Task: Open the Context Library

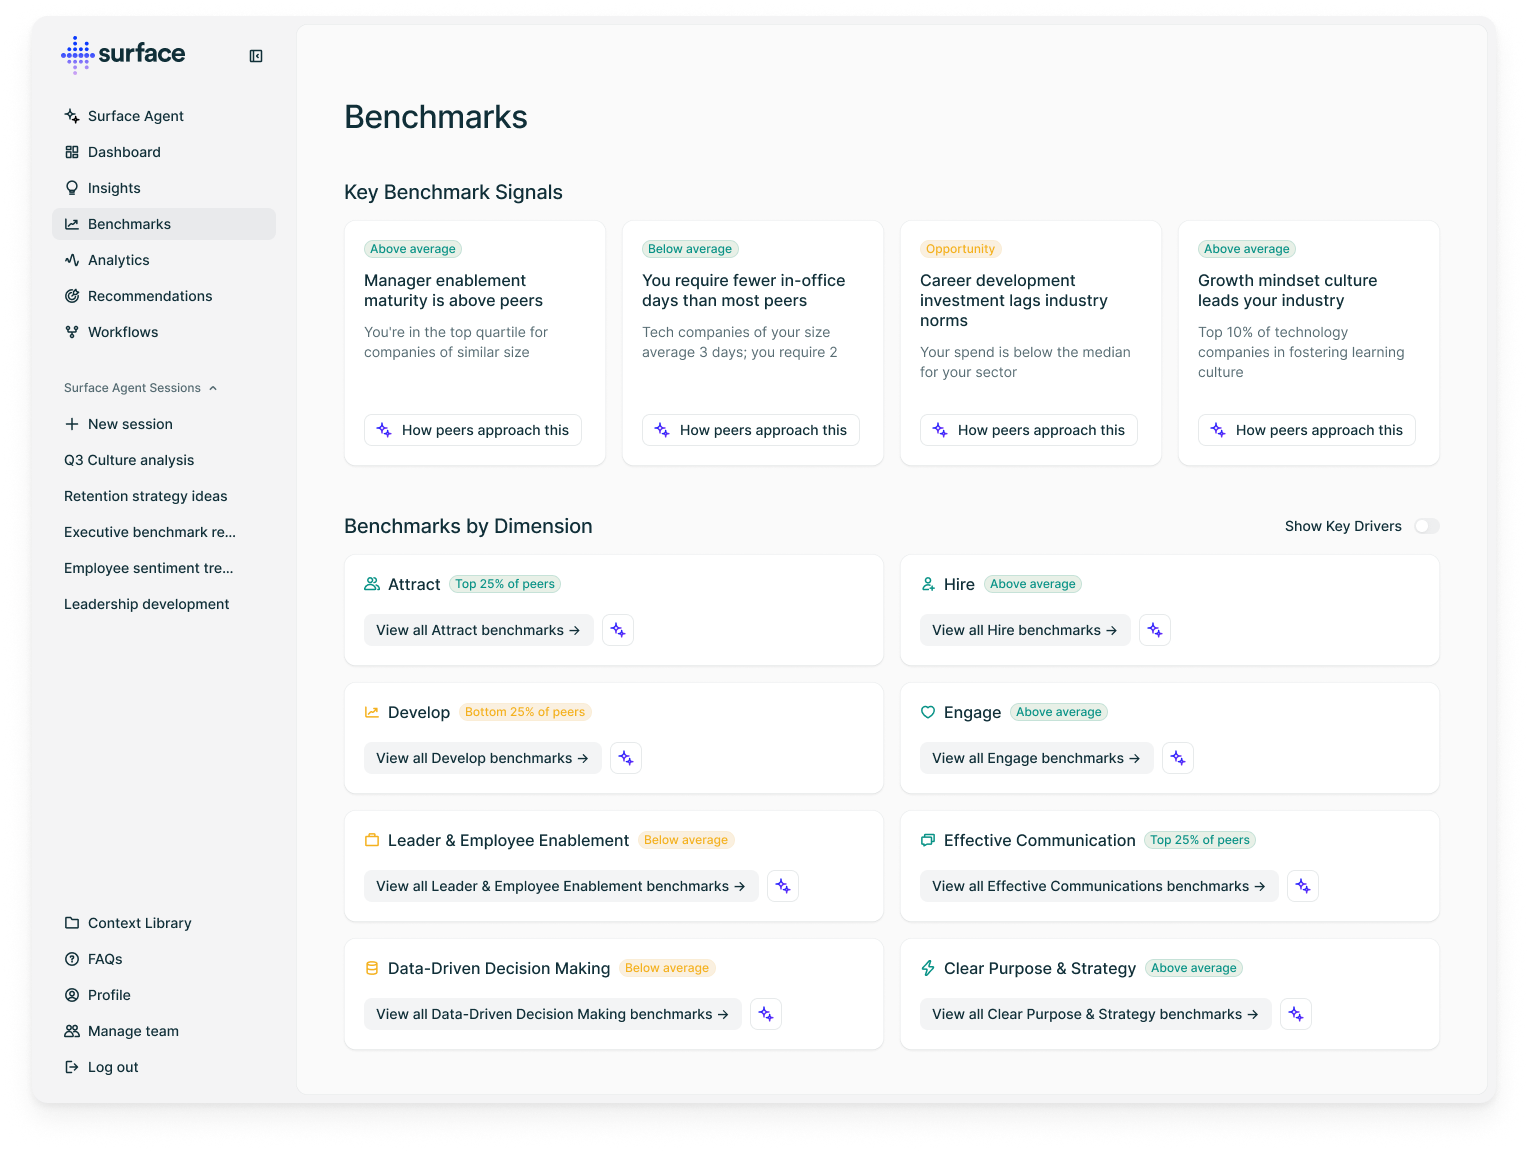Action: (139, 923)
